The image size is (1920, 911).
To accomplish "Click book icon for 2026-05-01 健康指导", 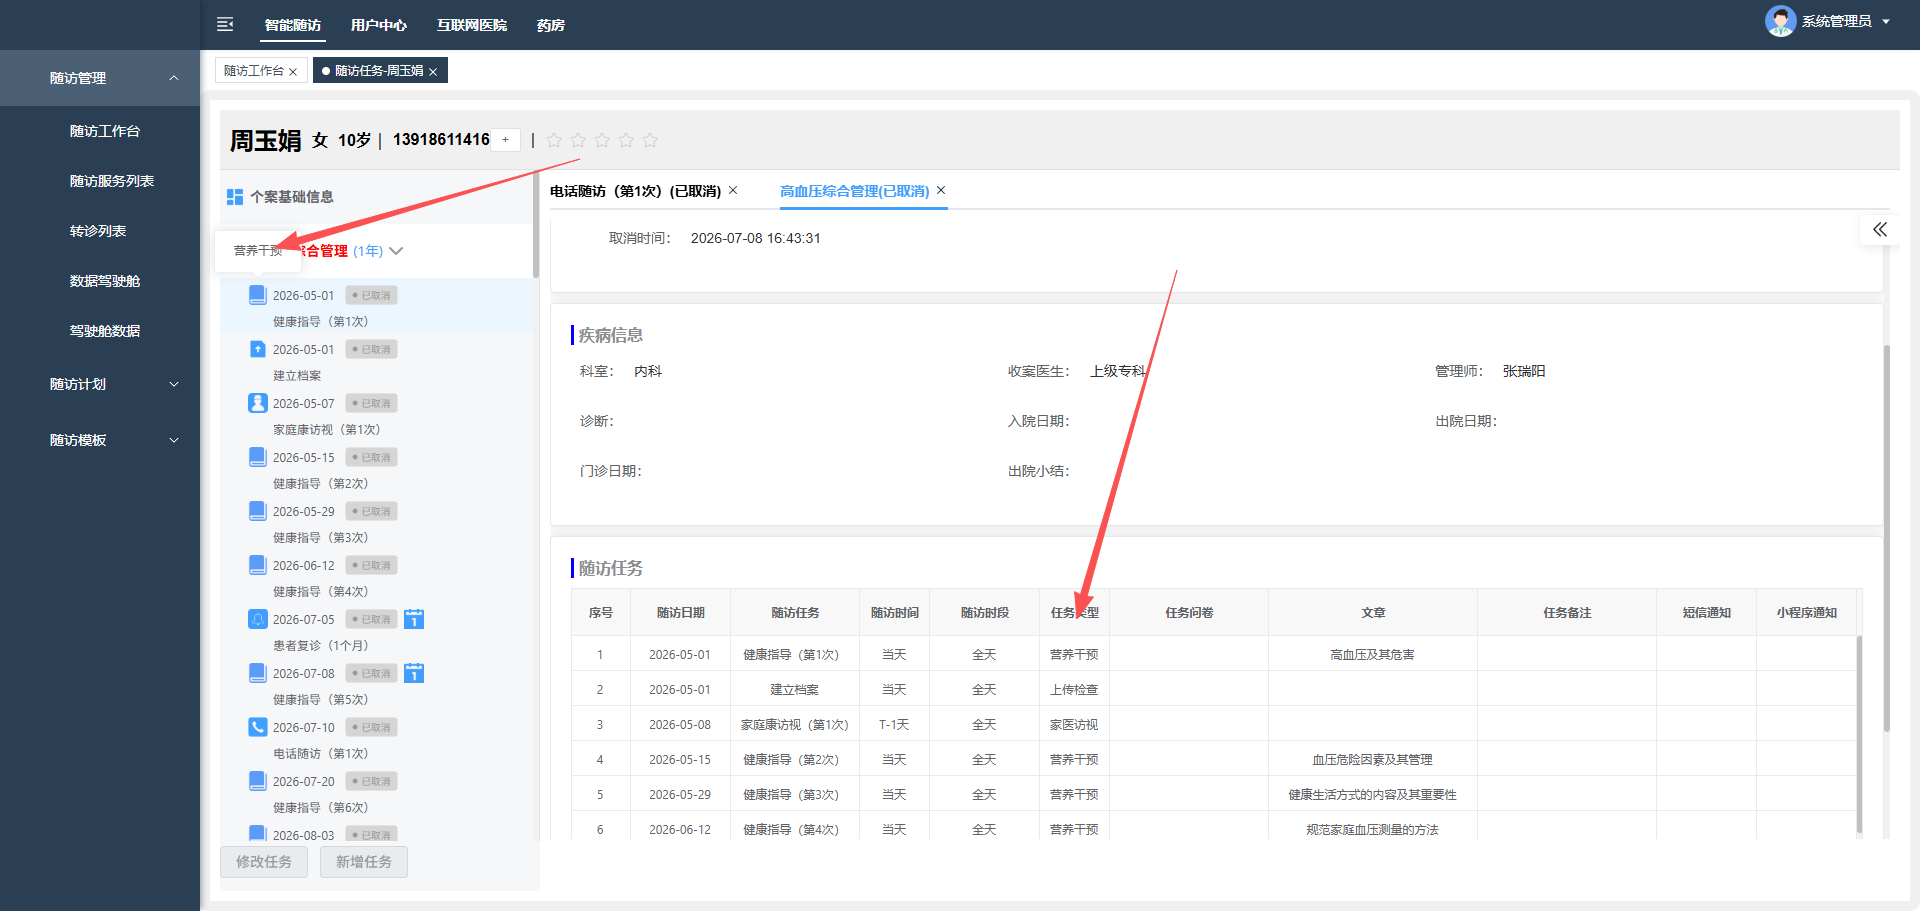I will click(x=258, y=295).
